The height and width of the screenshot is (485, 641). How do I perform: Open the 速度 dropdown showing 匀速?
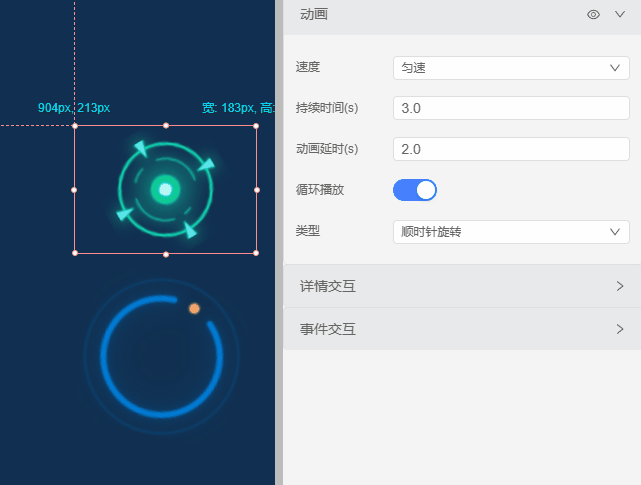[x=511, y=67]
